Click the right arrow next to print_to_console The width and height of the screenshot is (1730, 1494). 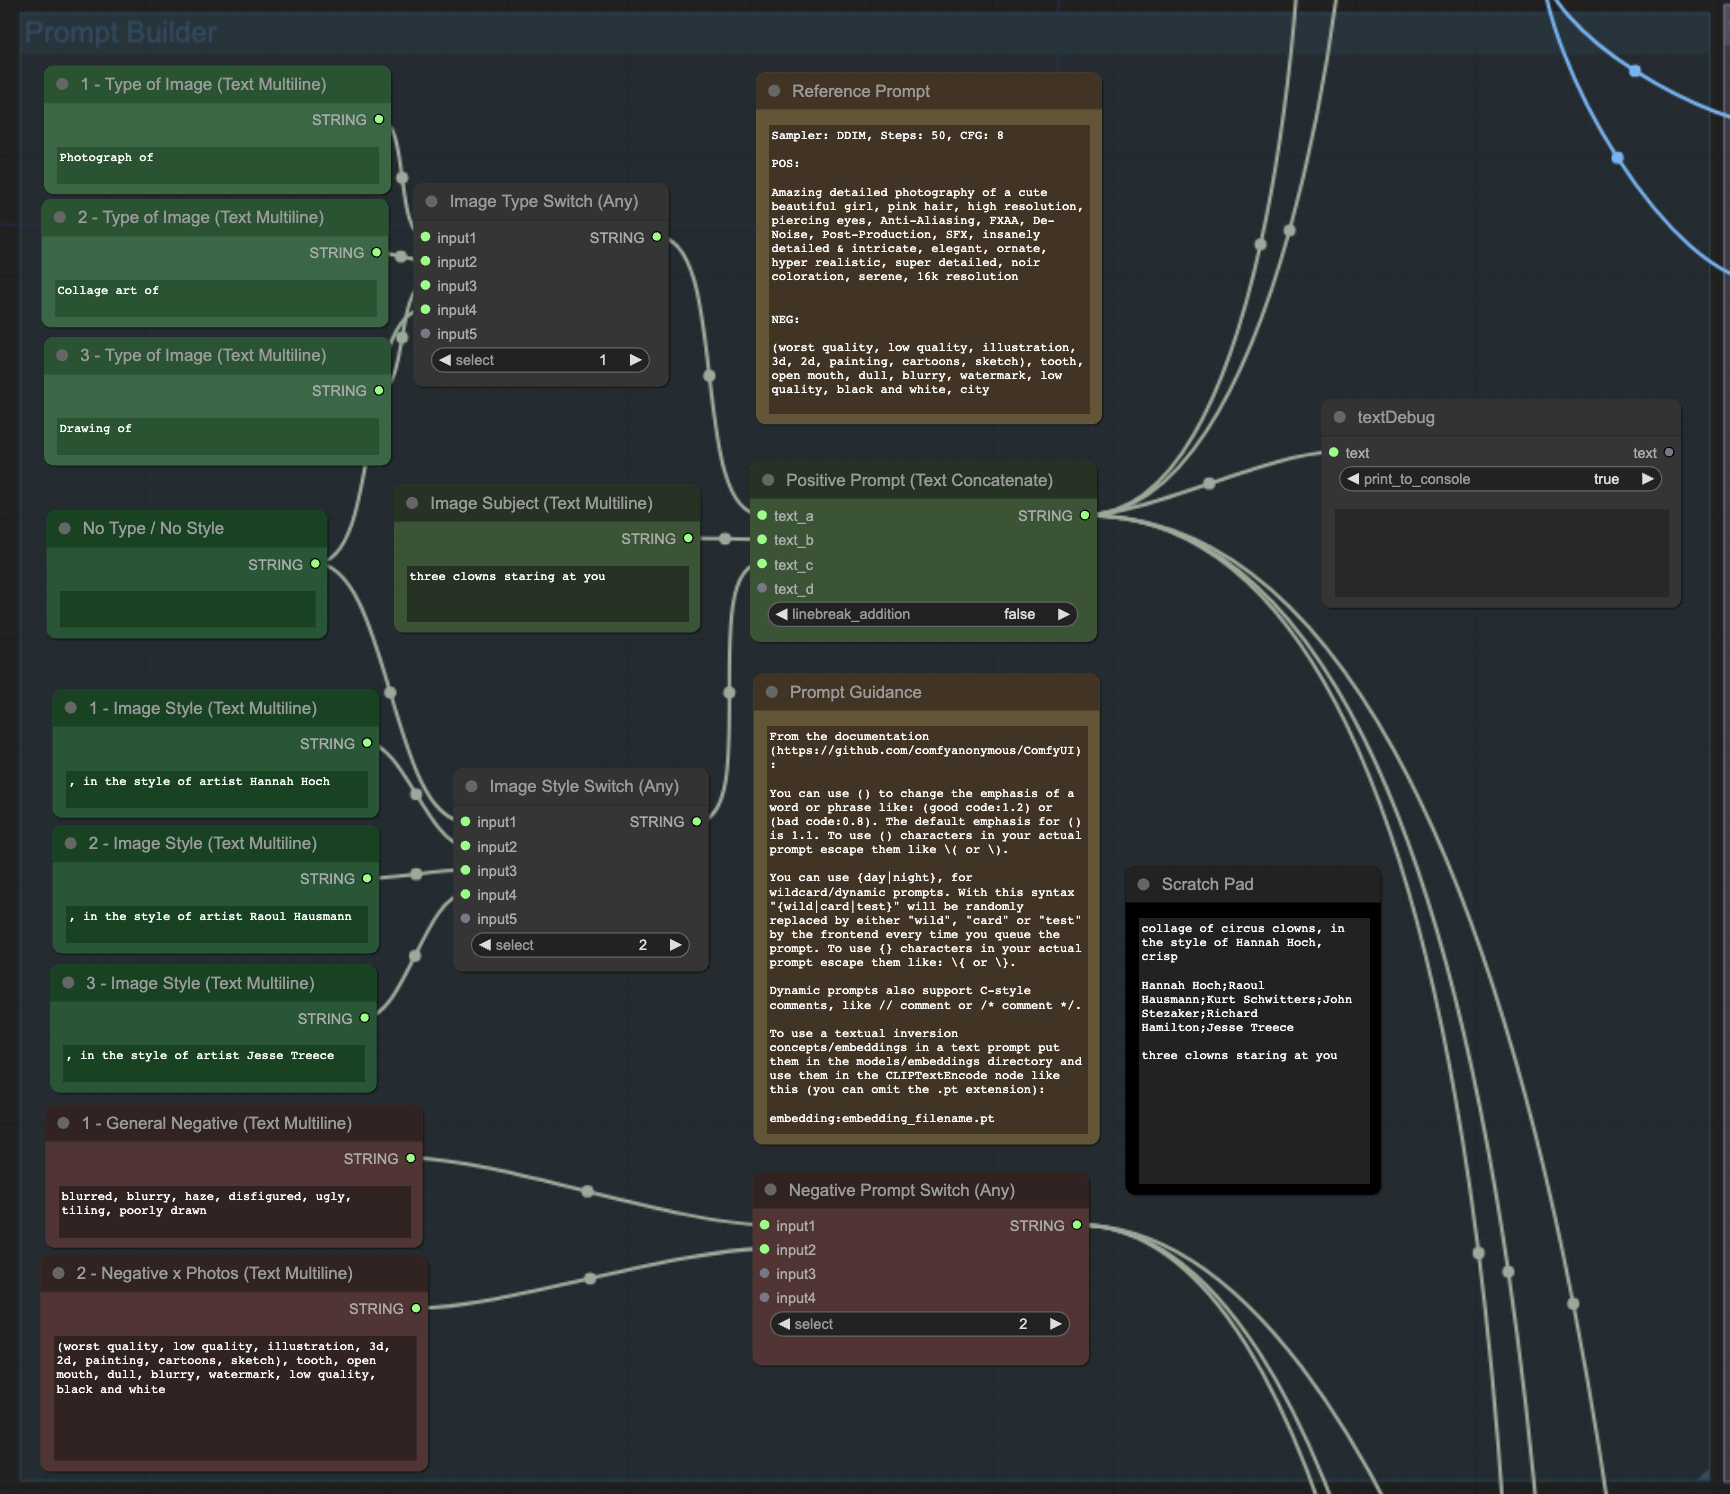click(1647, 479)
